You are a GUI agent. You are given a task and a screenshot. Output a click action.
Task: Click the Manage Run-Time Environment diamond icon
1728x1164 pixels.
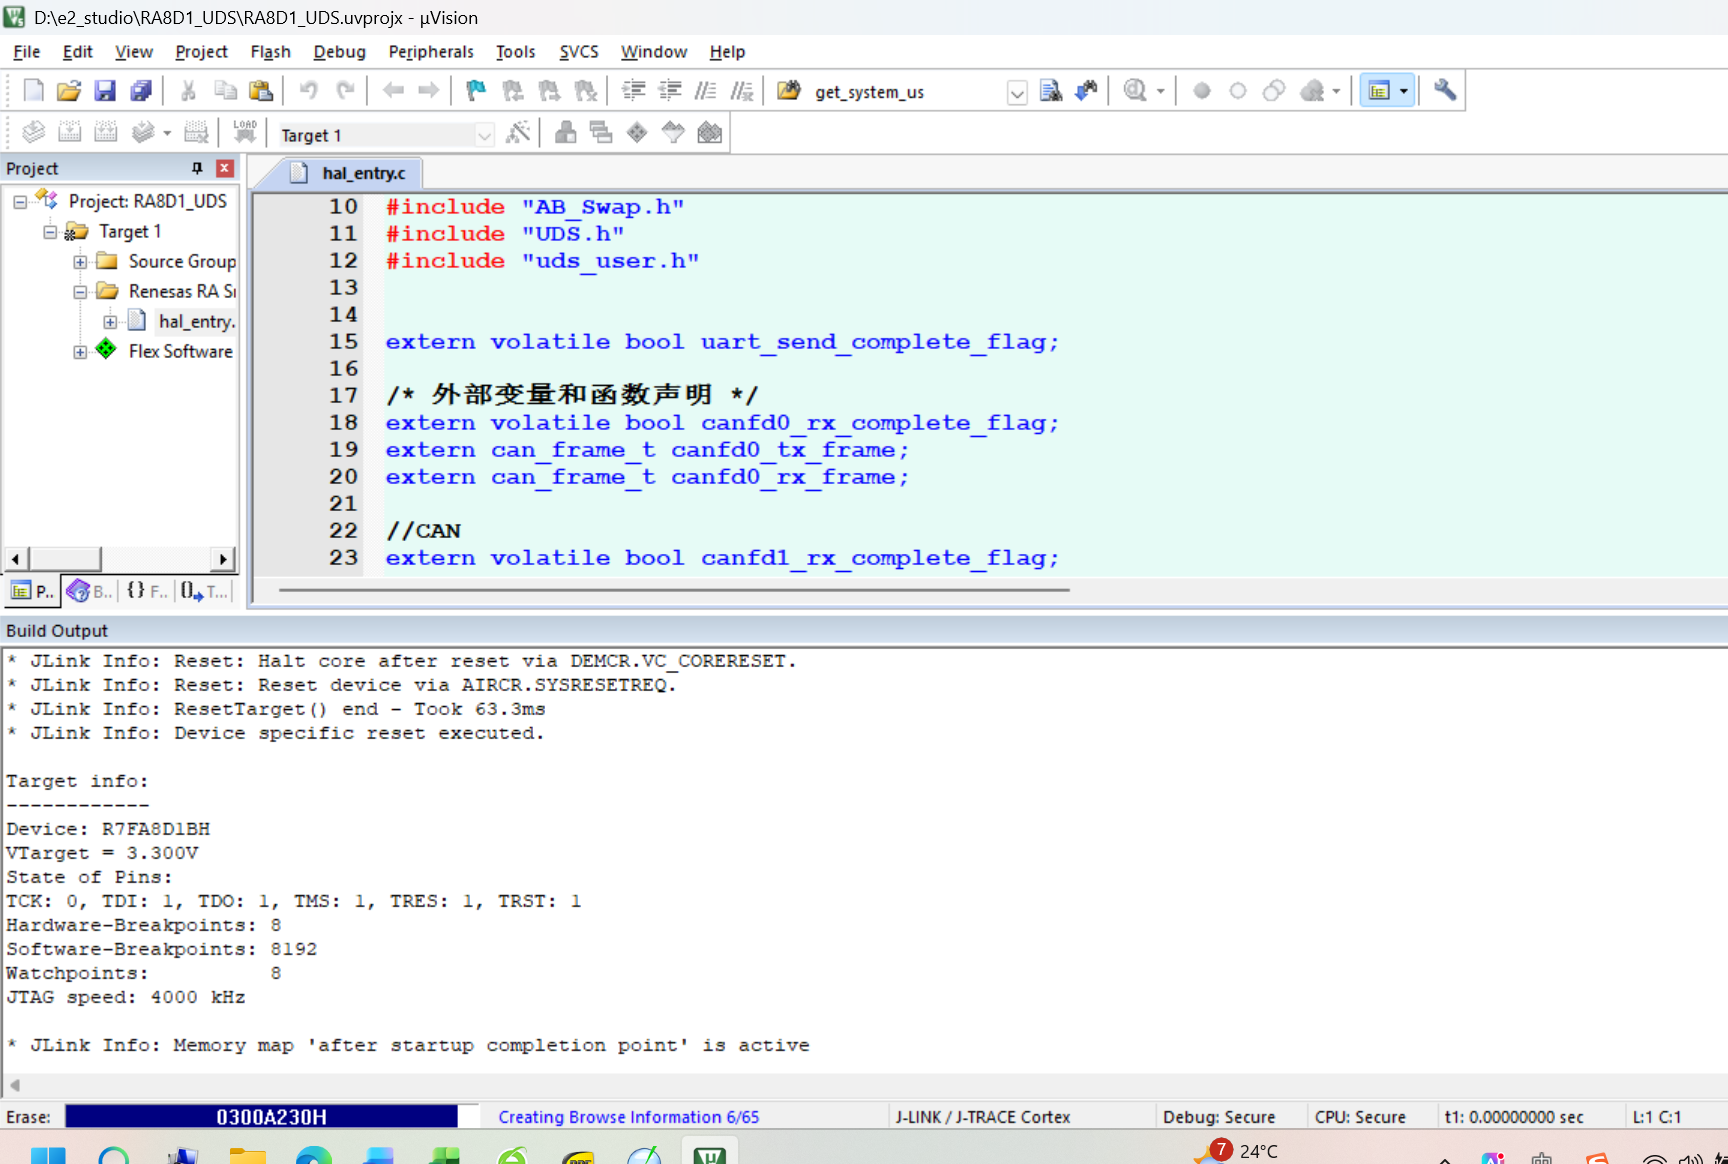point(637,132)
